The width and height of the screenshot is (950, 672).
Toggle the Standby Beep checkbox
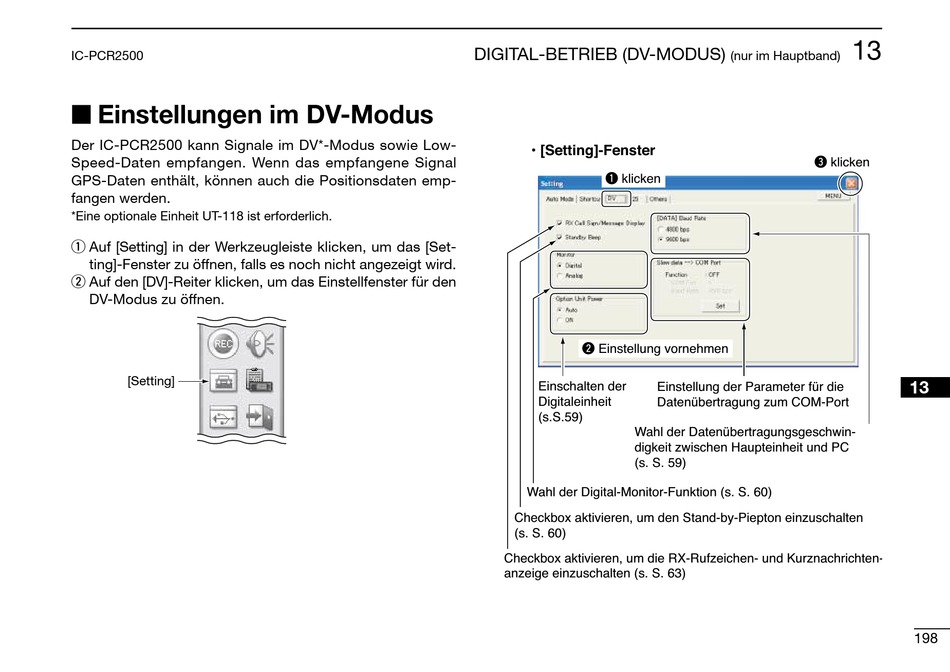coord(559,237)
